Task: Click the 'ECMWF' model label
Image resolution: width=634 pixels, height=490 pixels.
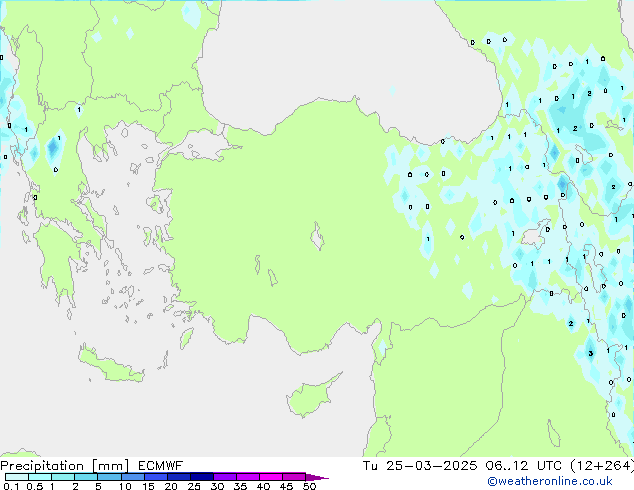Action: (161, 466)
